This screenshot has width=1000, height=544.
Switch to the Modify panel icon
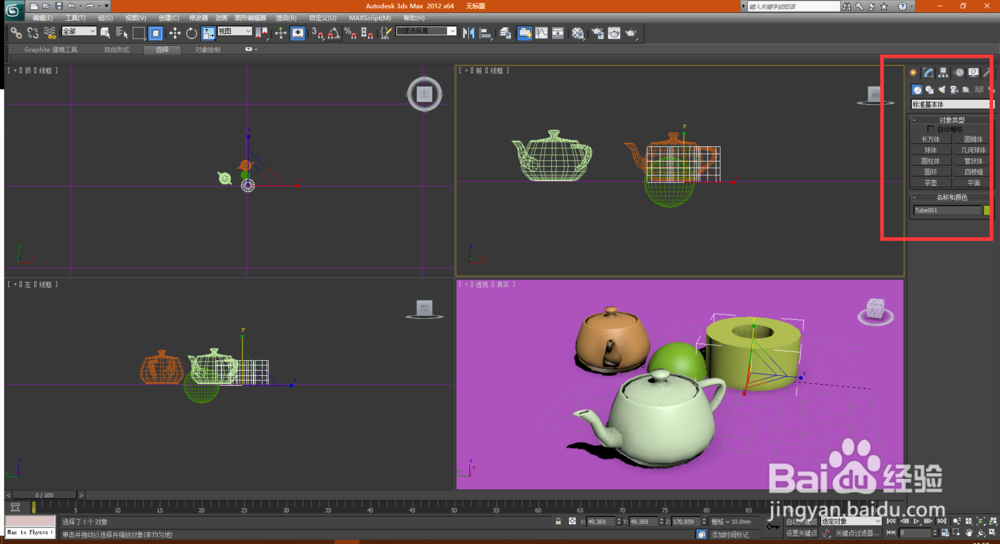coord(928,72)
